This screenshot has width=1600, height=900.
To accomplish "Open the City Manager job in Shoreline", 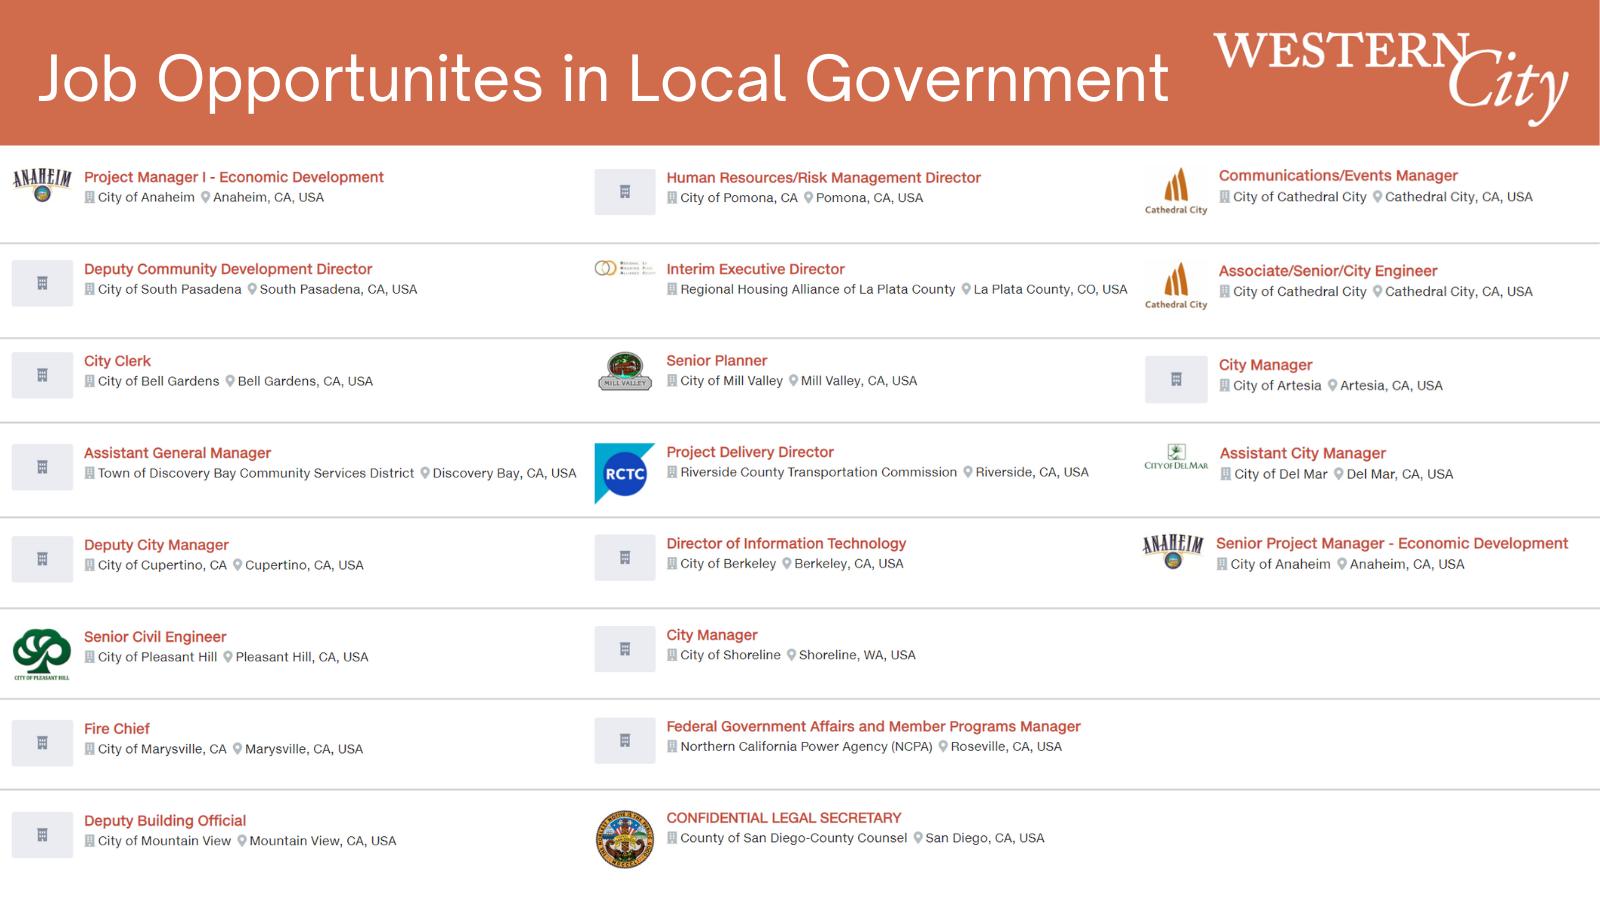I will tap(712, 635).
